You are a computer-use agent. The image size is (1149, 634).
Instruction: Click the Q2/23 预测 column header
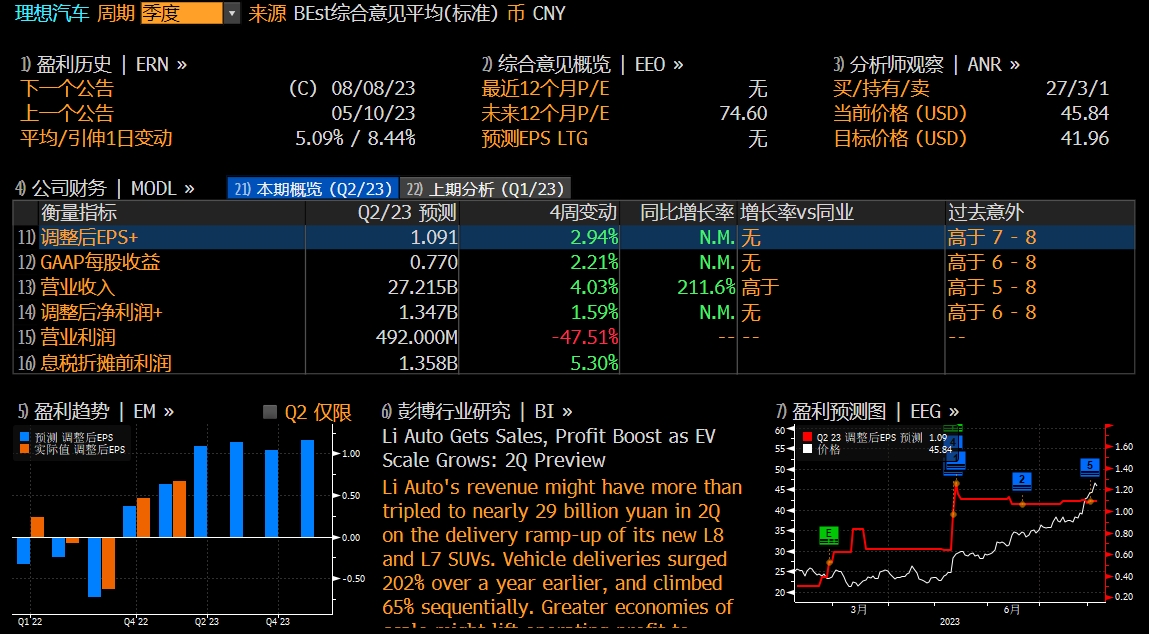click(x=407, y=213)
